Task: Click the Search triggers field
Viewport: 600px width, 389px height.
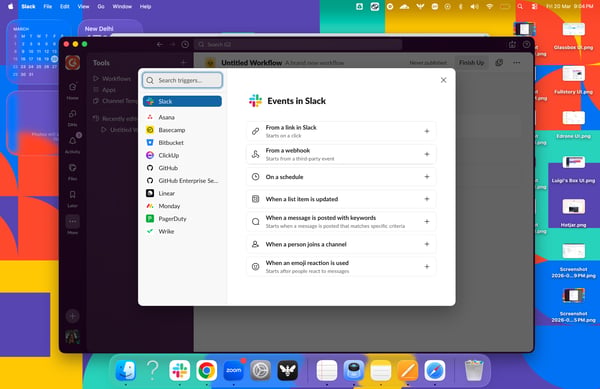Action: 182,80
